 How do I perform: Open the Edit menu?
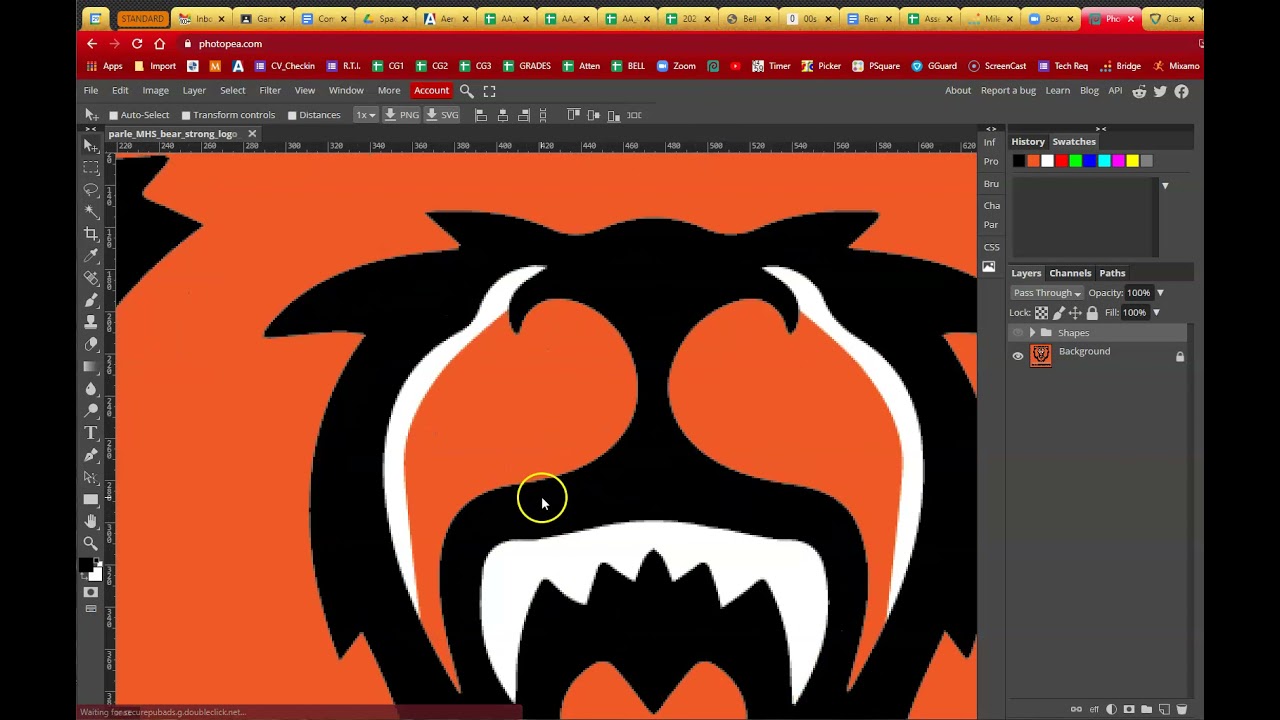pyautogui.click(x=120, y=91)
